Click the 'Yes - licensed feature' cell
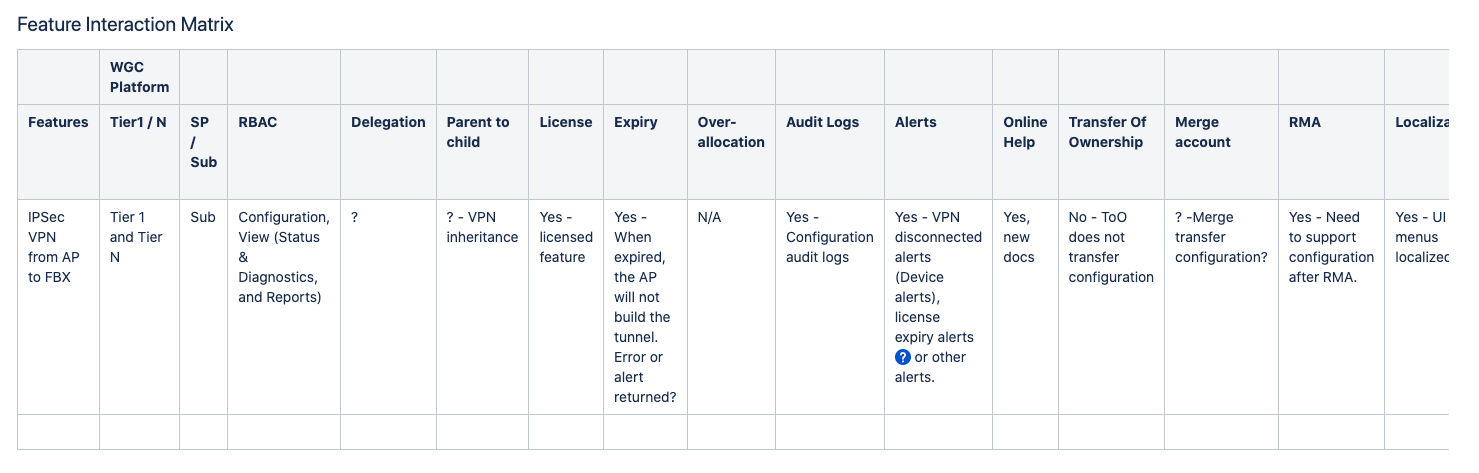 [565, 237]
